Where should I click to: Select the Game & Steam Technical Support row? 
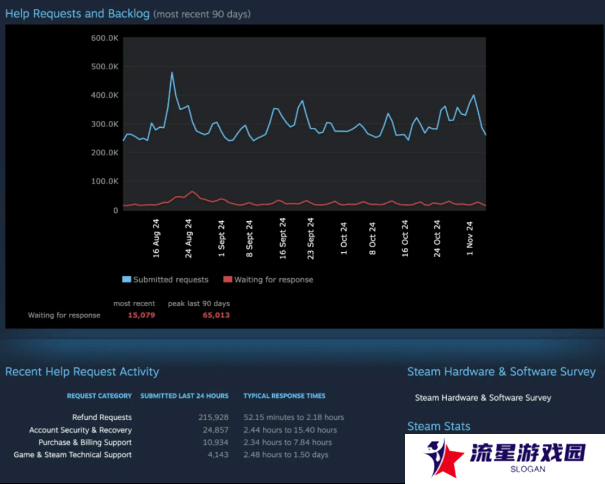(x=73, y=455)
